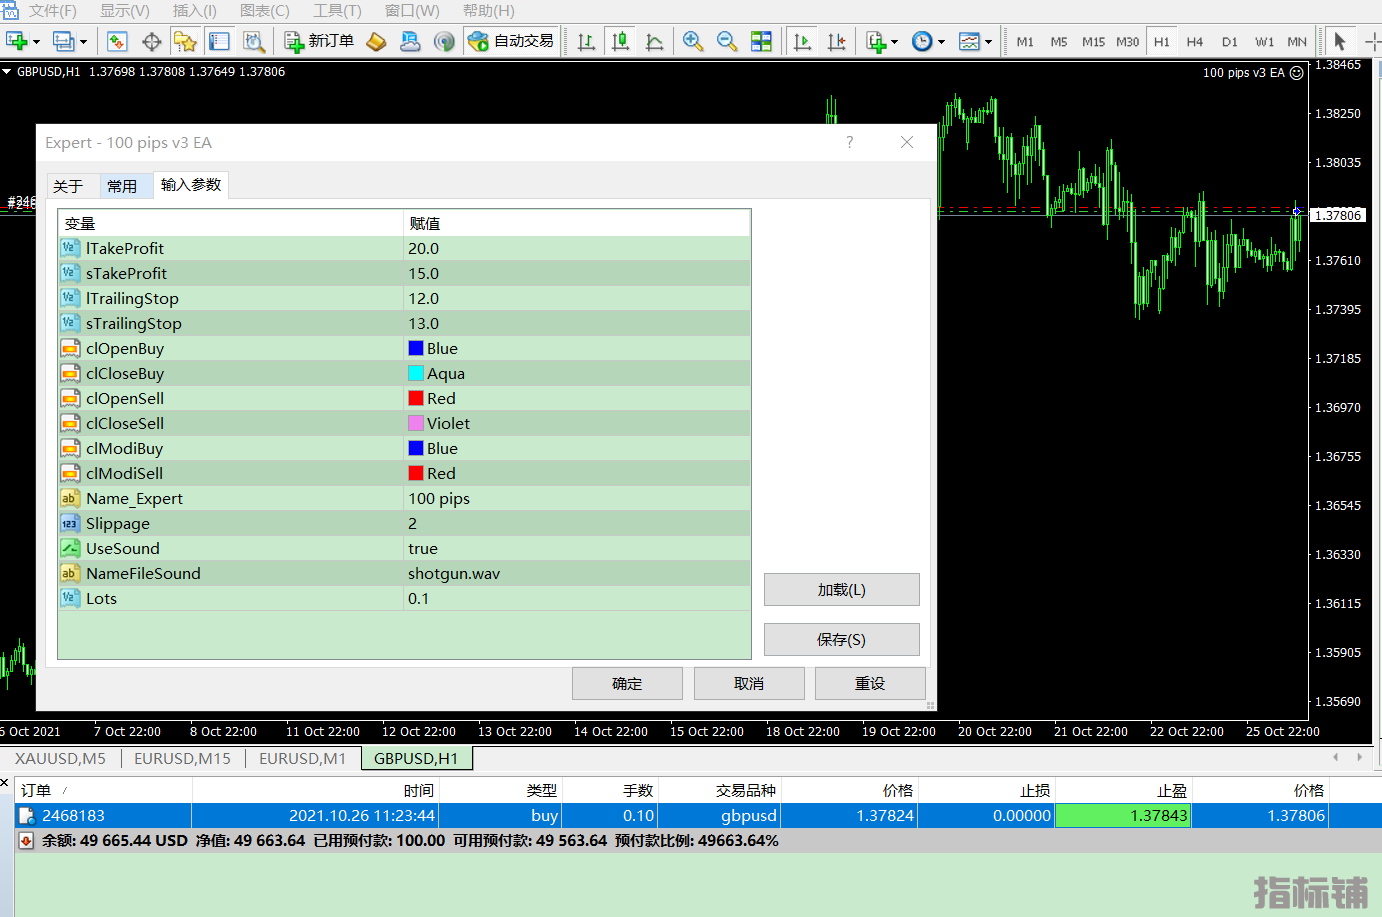The height and width of the screenshot is (917, 1382).
Task: Open the 工具(T) menu
Action: pyautogui.click(x=337, y=11)
